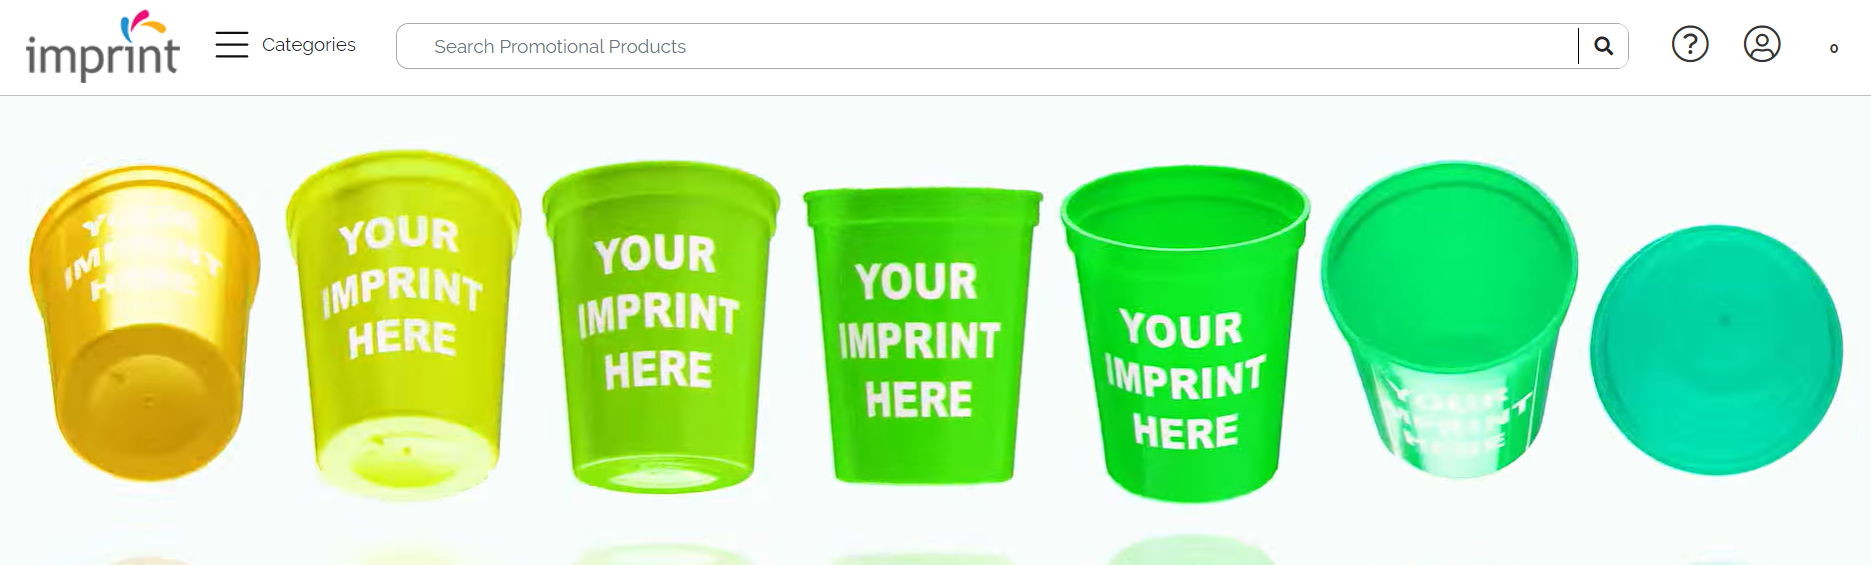The width and height of the screenshot is (1871, 565).
Task: Click YOUR IMPRINT HERE on the lime green cup
Action: (658, 312)
